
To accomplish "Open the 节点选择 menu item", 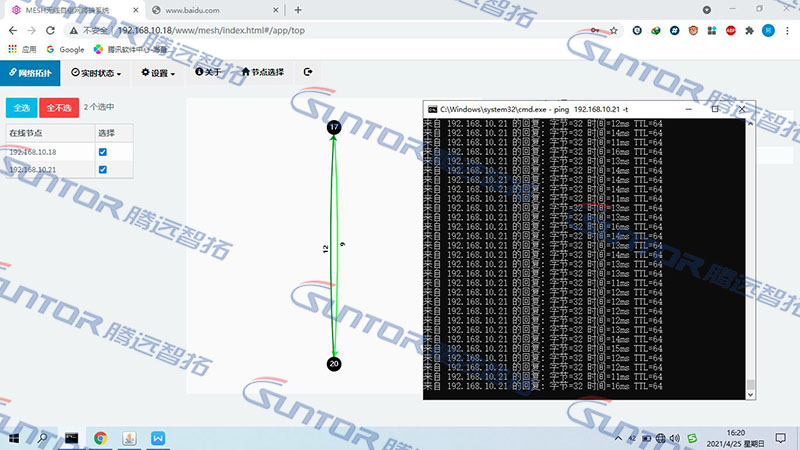I will tap(263, 73).
